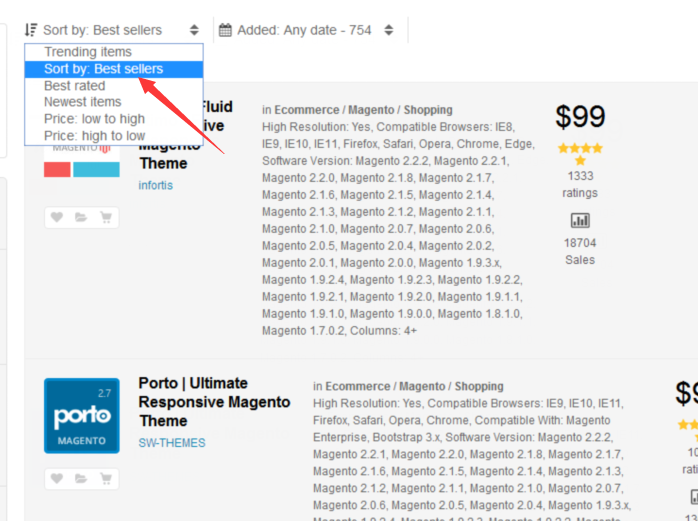Add infortis theme to collection folder icon

[81, 217]
